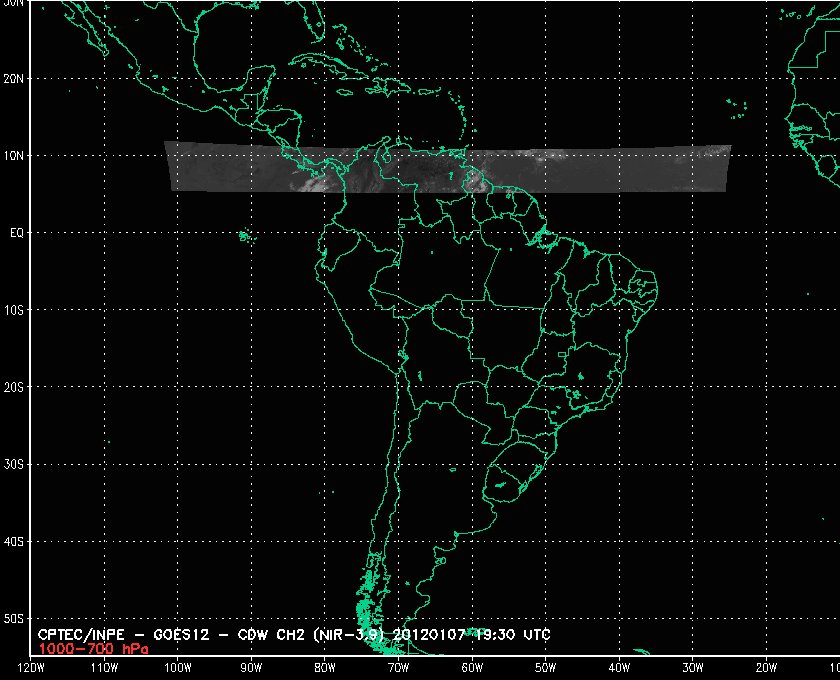The height and width of the screenshot is (680, 840).
Task: Click the 10N latitude label
Action: [x=14, y=156]
